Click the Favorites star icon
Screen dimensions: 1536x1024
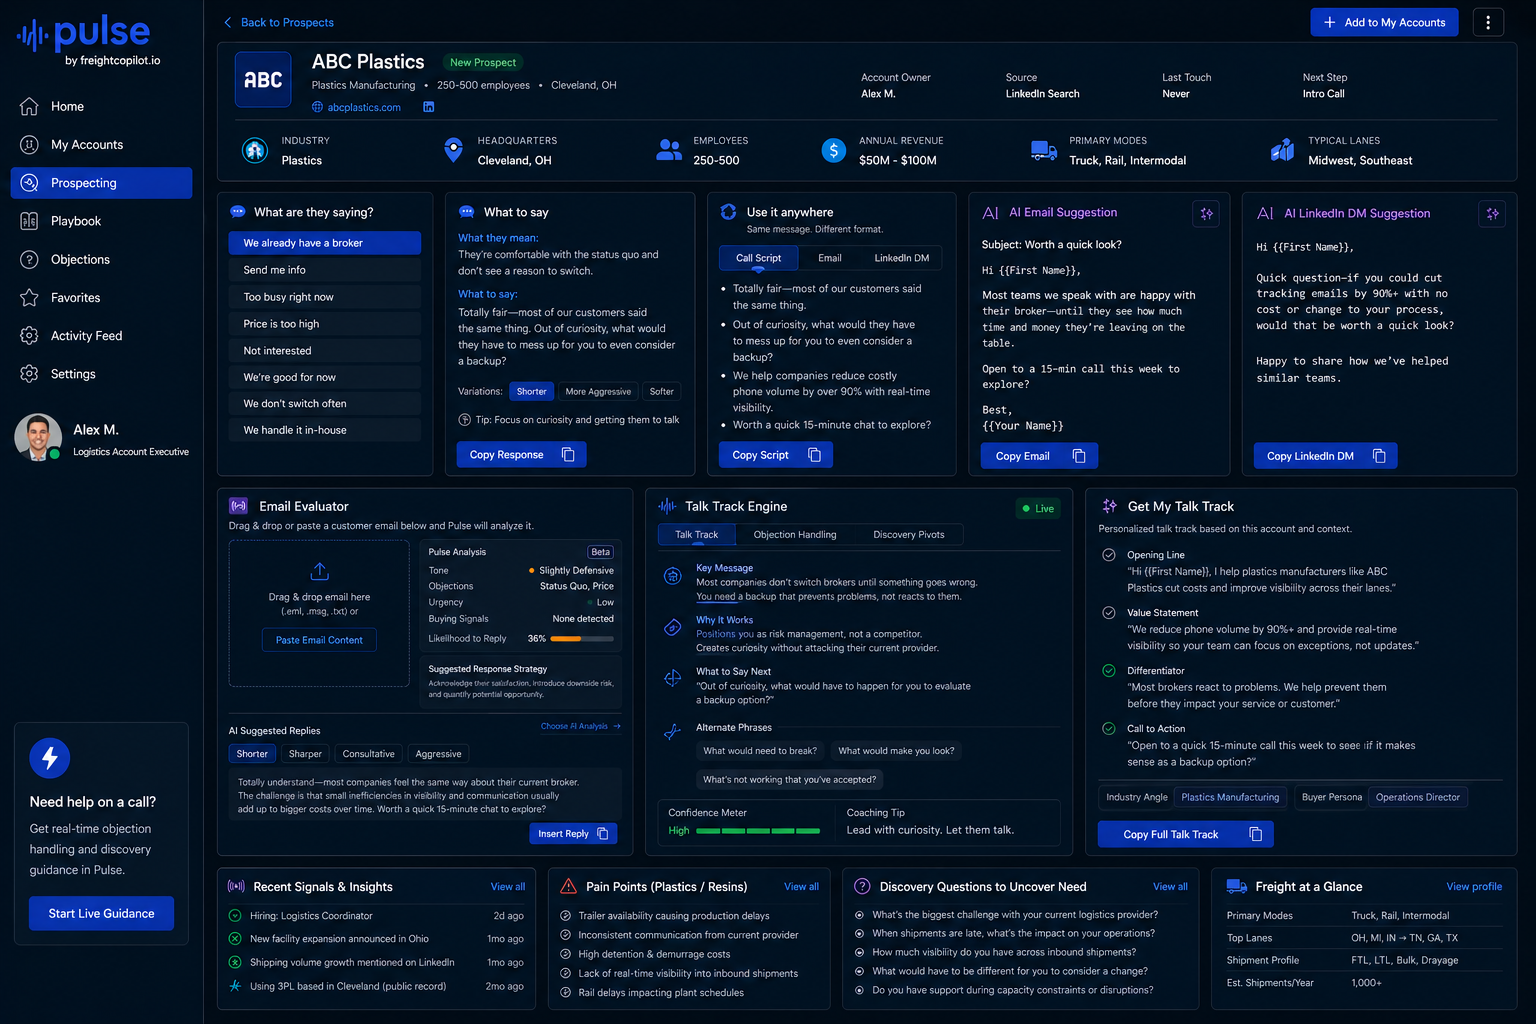pos(29,298)
